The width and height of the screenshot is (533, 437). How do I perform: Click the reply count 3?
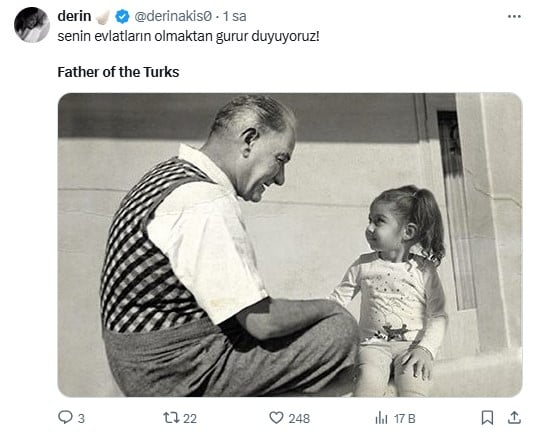click(81, 418)
